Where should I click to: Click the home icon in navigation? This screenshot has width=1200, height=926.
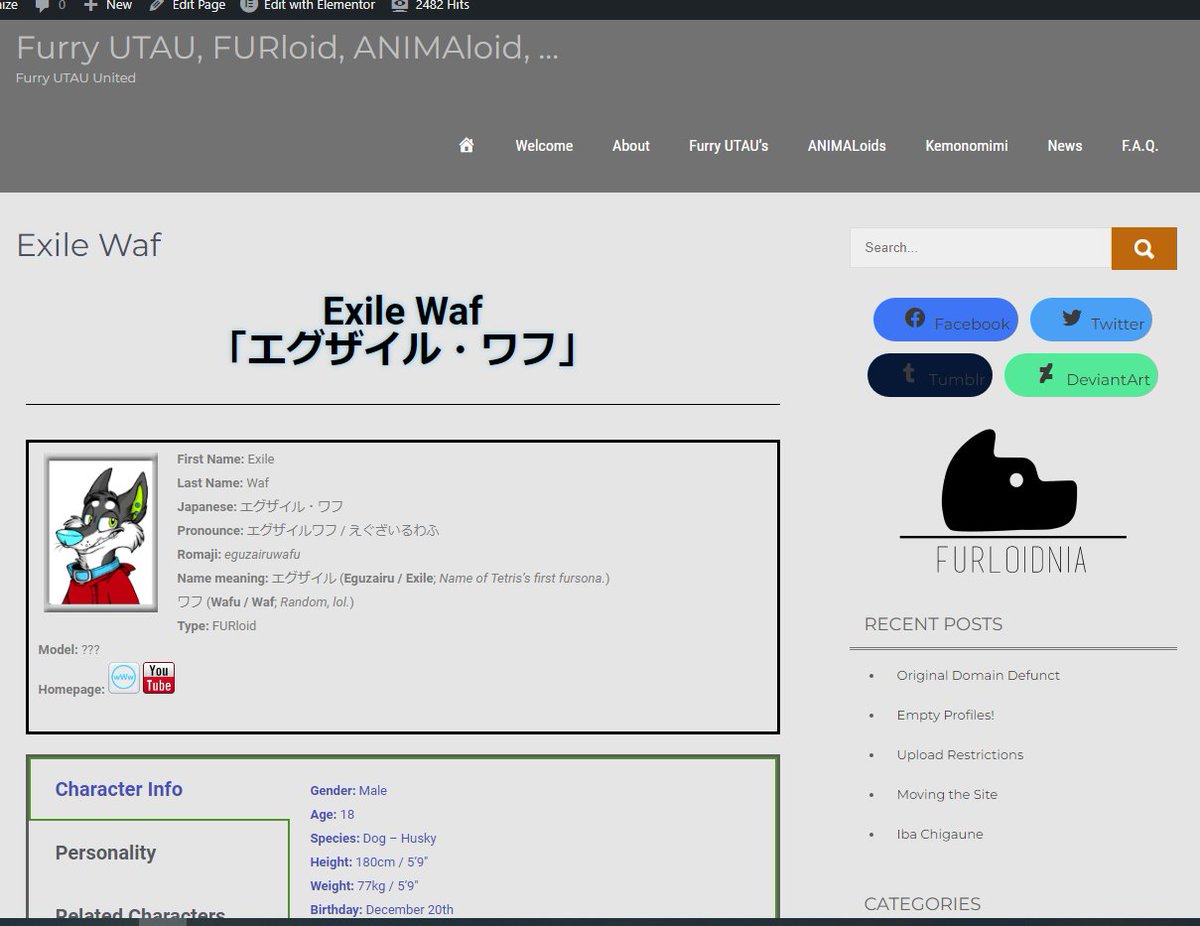[x=466, y=145]
